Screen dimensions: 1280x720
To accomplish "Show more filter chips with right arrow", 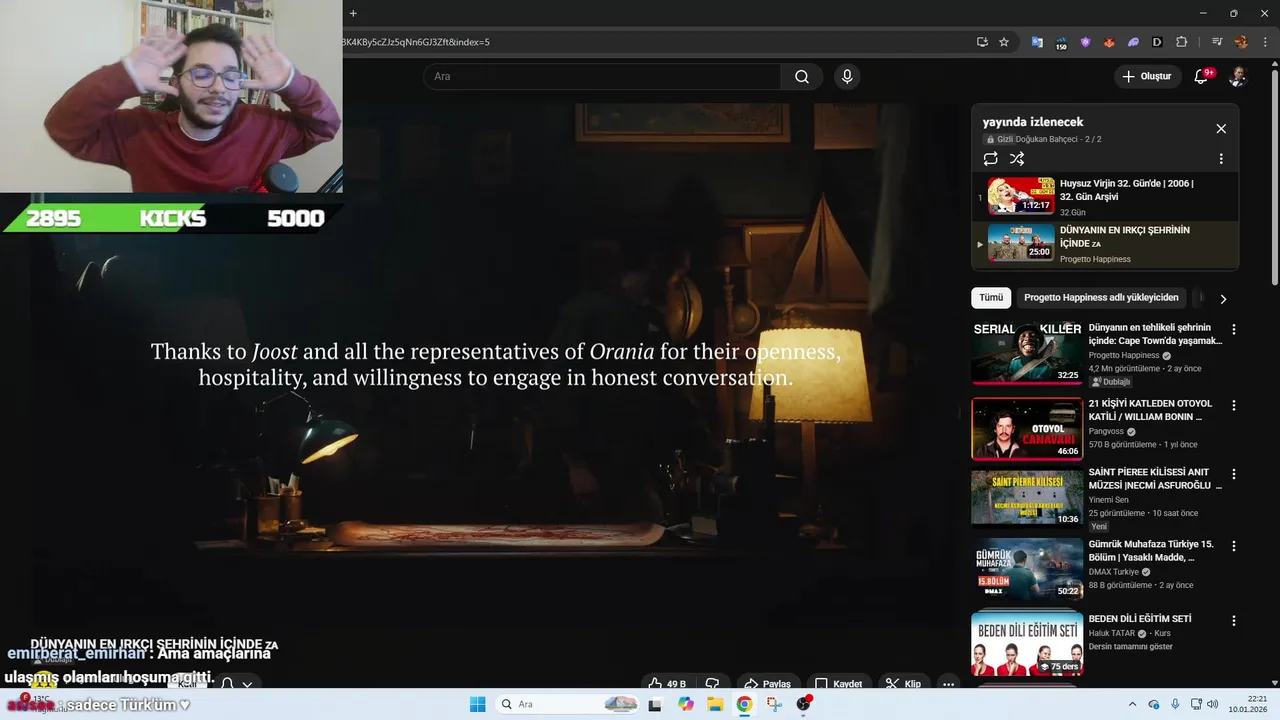I will tap(1222, 298).
